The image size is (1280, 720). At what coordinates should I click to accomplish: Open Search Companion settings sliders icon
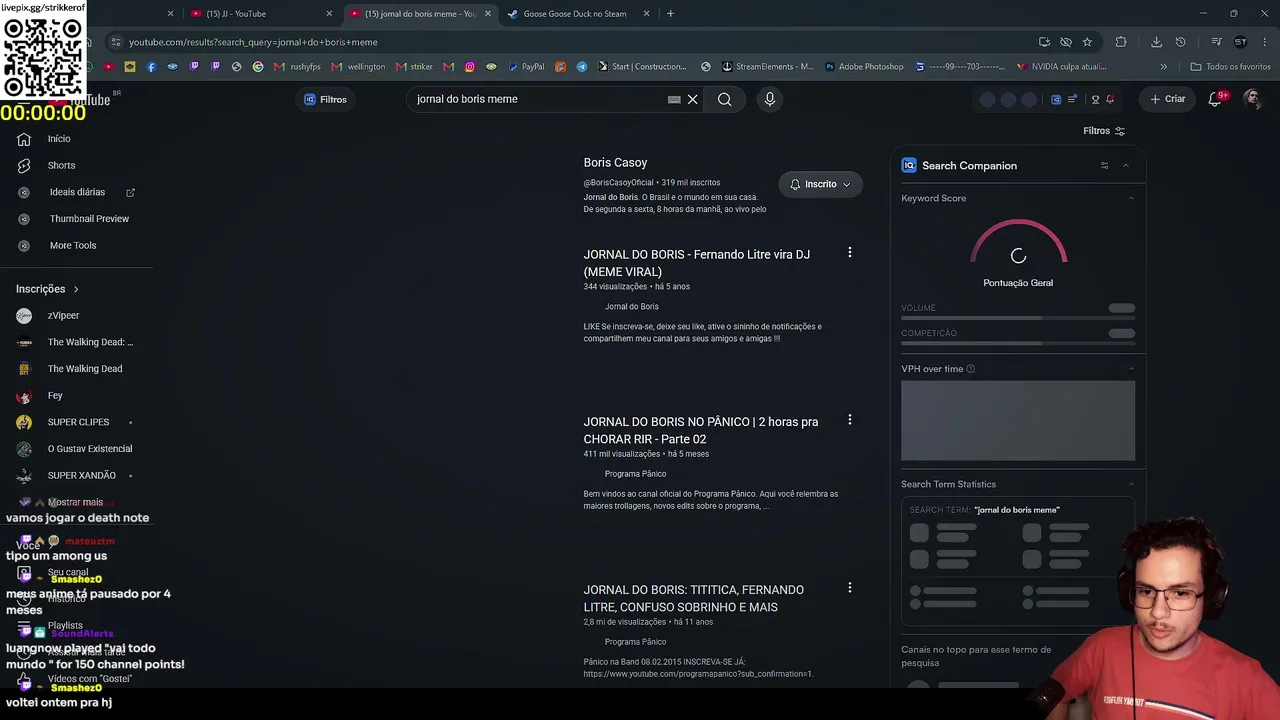(x=1104, y=166)
